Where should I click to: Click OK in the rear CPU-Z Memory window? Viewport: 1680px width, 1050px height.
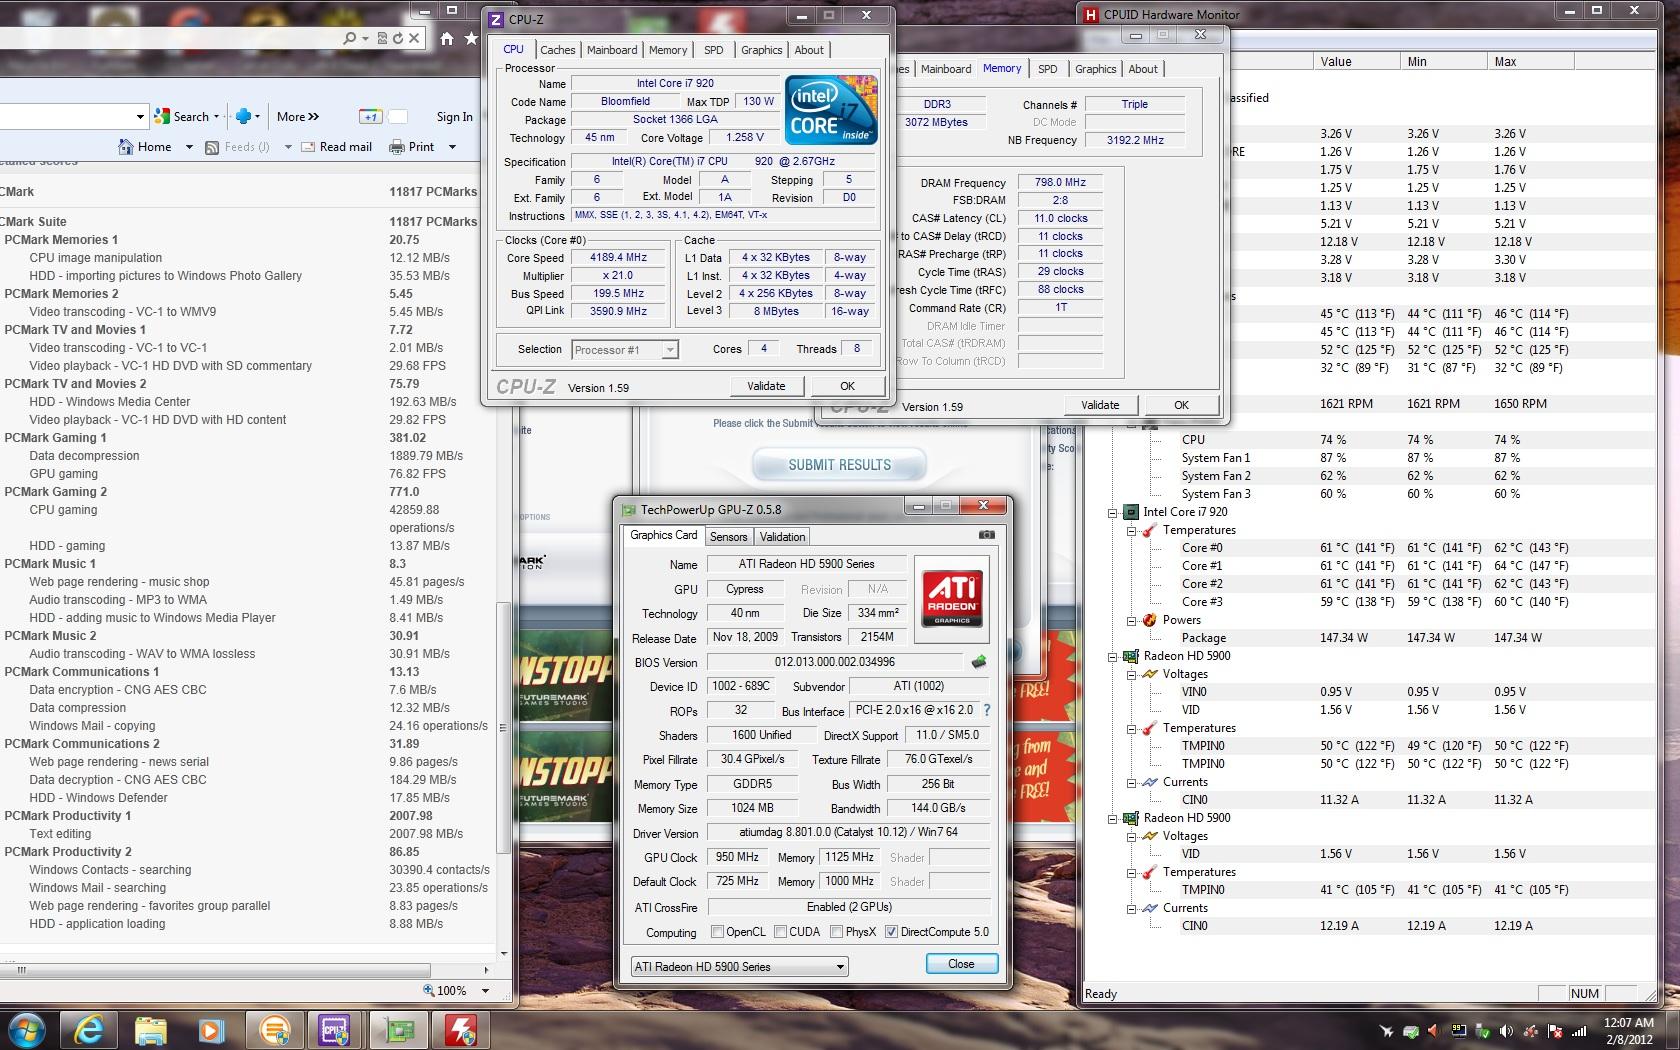pos(1181,405)
